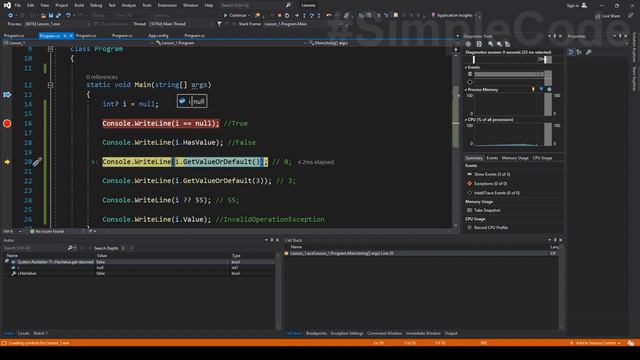Collapse the class Program outlining region
640x360 pixels.
(x=50, y=49)
